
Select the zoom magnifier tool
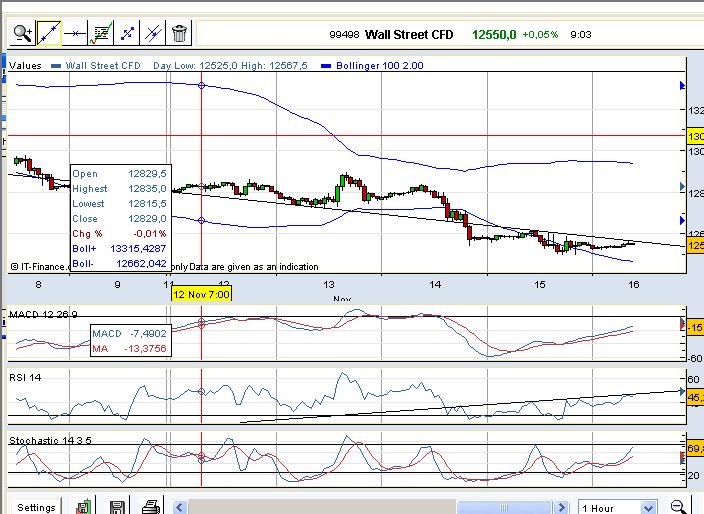(x=23, y=33)
